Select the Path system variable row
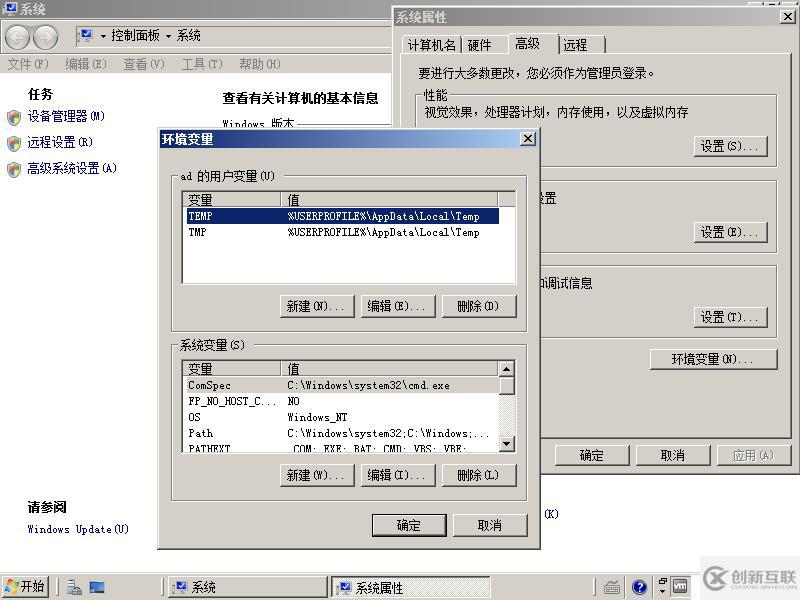This screenshot has height=600, width=800. [x=340, y=434]
